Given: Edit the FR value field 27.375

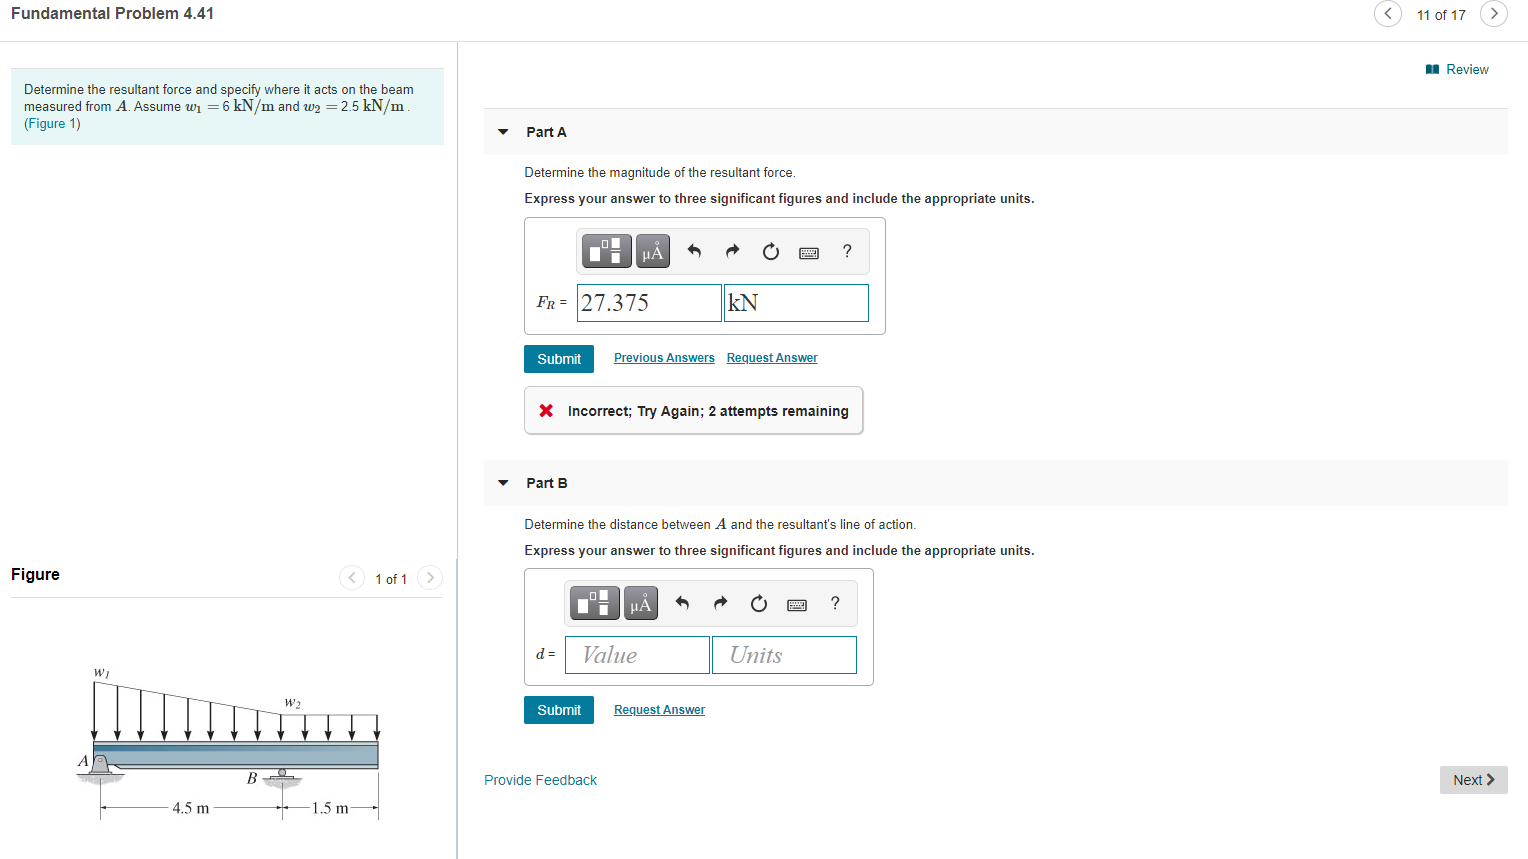Looking at the screenshot, I should click(649, 303).
